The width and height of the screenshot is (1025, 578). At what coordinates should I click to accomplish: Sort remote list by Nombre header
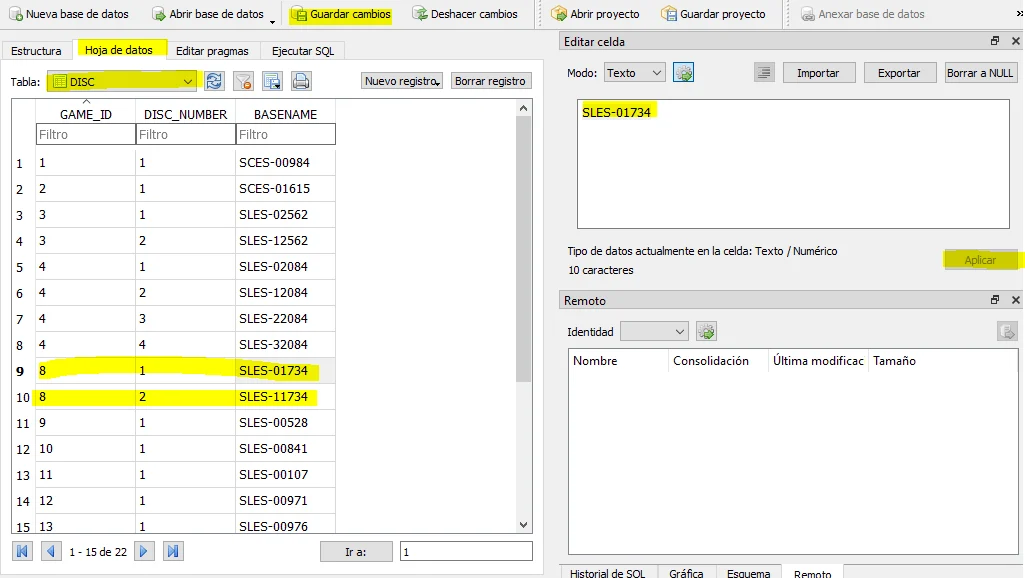(x=618, y=361)
